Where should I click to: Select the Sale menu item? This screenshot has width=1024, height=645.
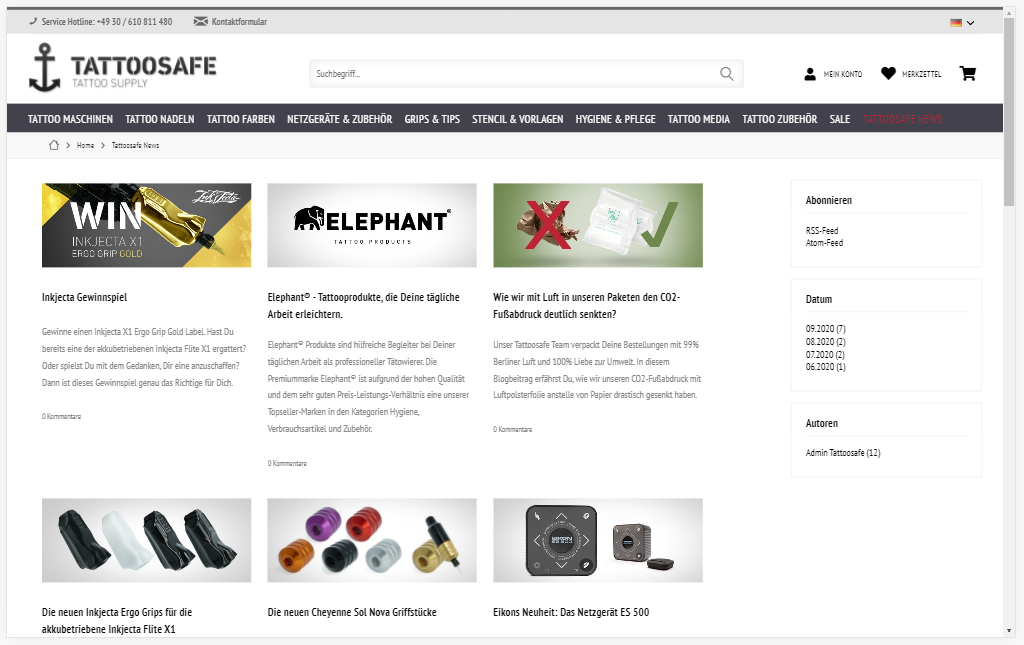840,119
